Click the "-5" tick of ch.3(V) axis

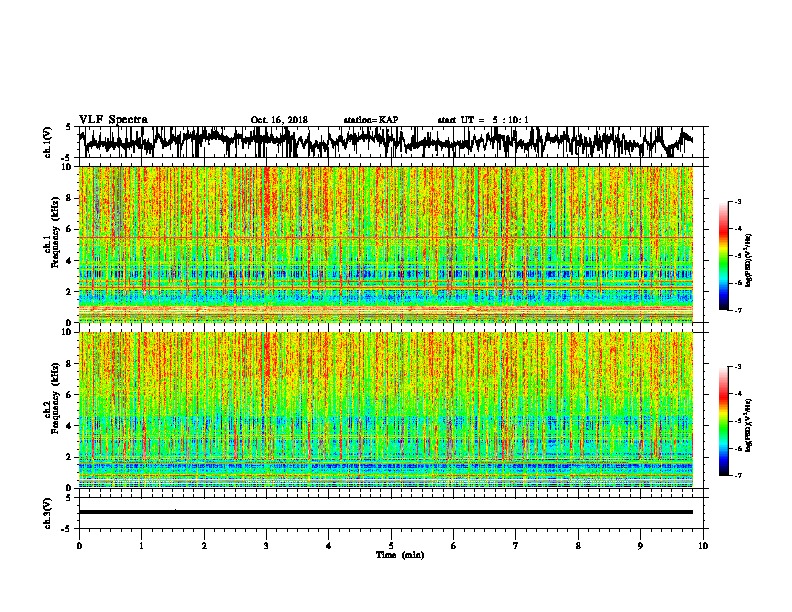[67, 529]
